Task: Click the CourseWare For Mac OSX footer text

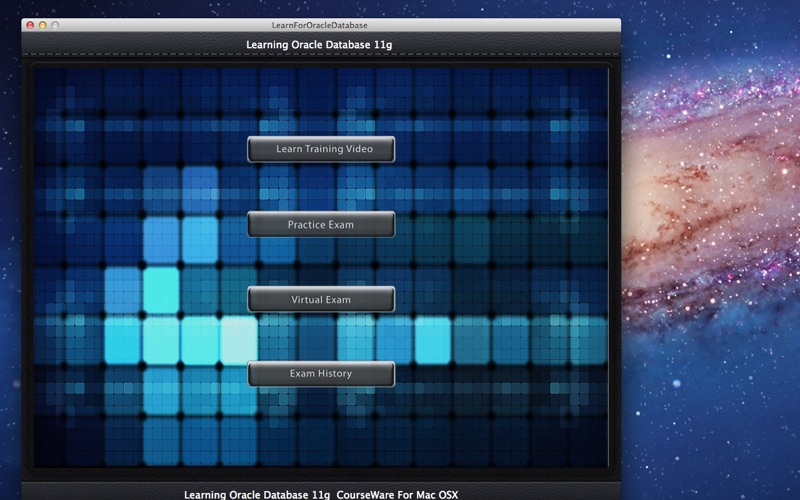Action: click(397, 494)
